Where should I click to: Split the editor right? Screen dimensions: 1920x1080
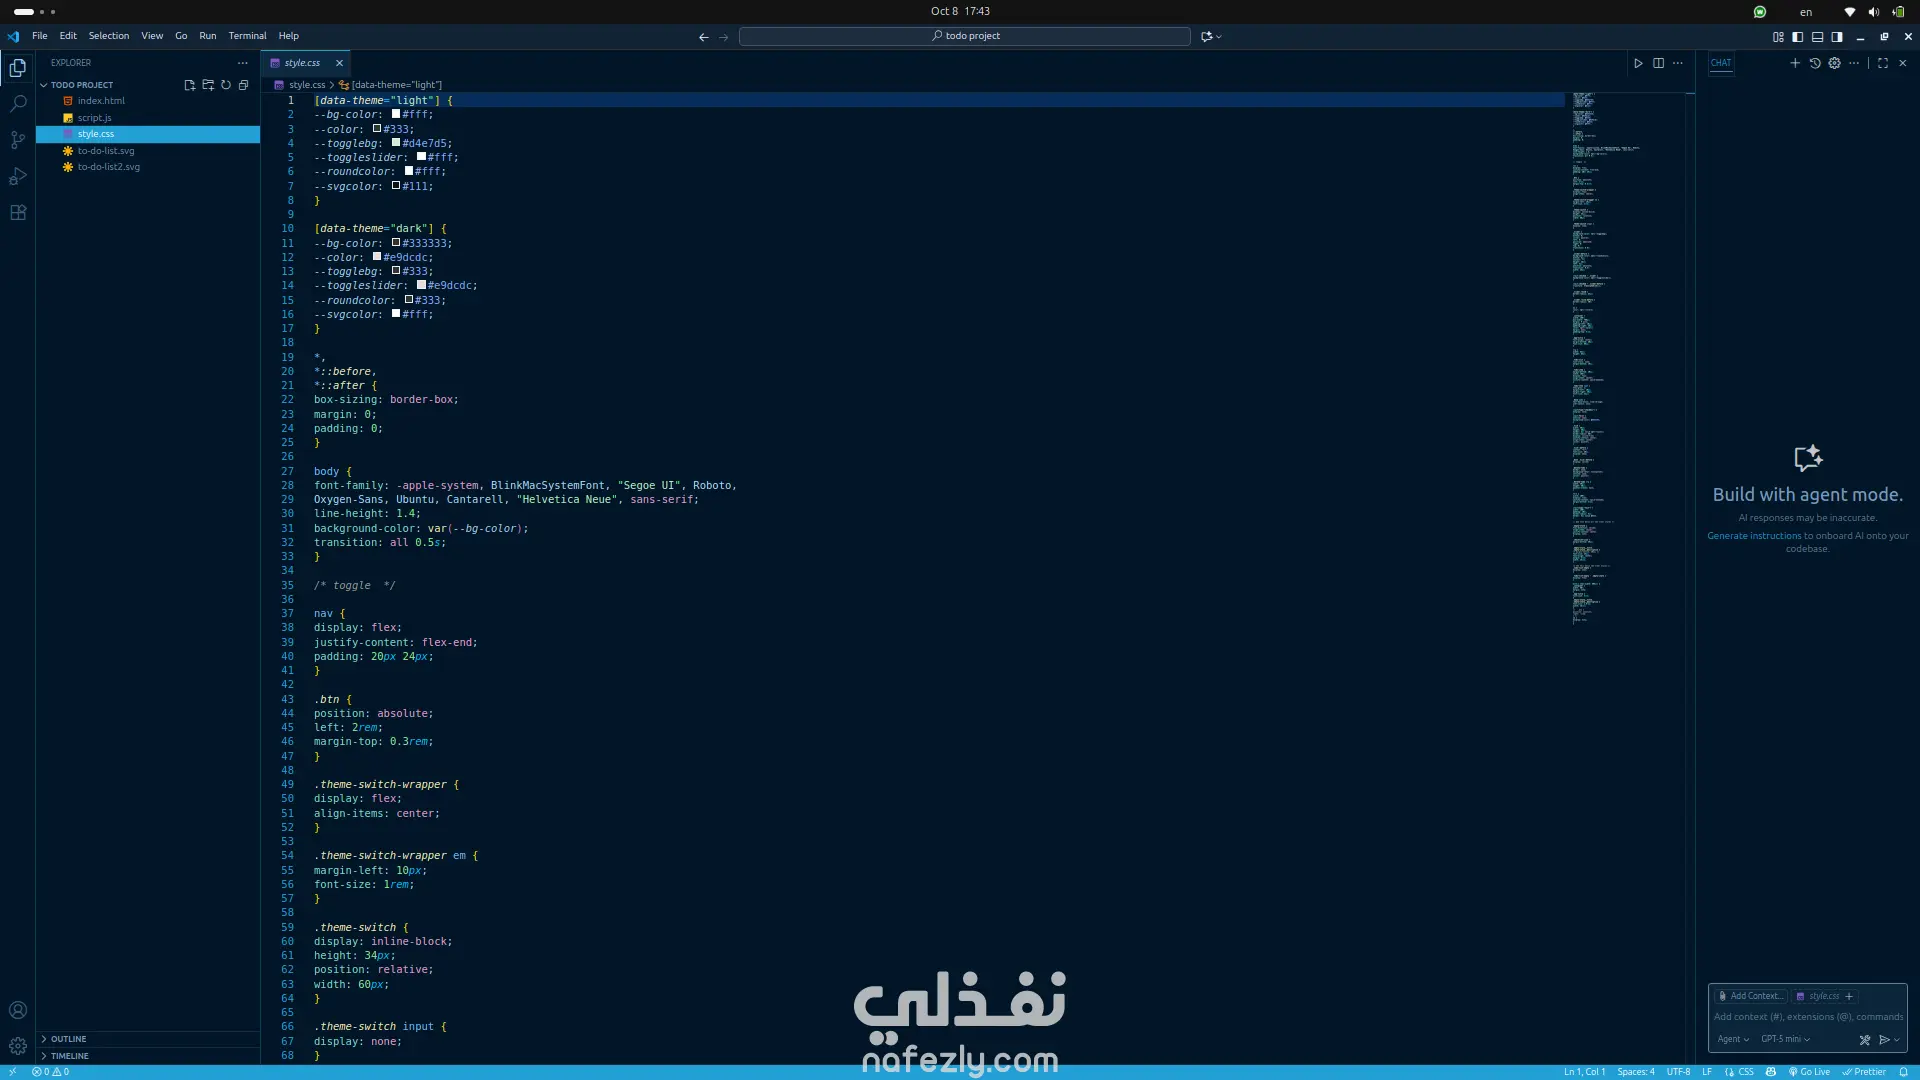[1658, 63]
